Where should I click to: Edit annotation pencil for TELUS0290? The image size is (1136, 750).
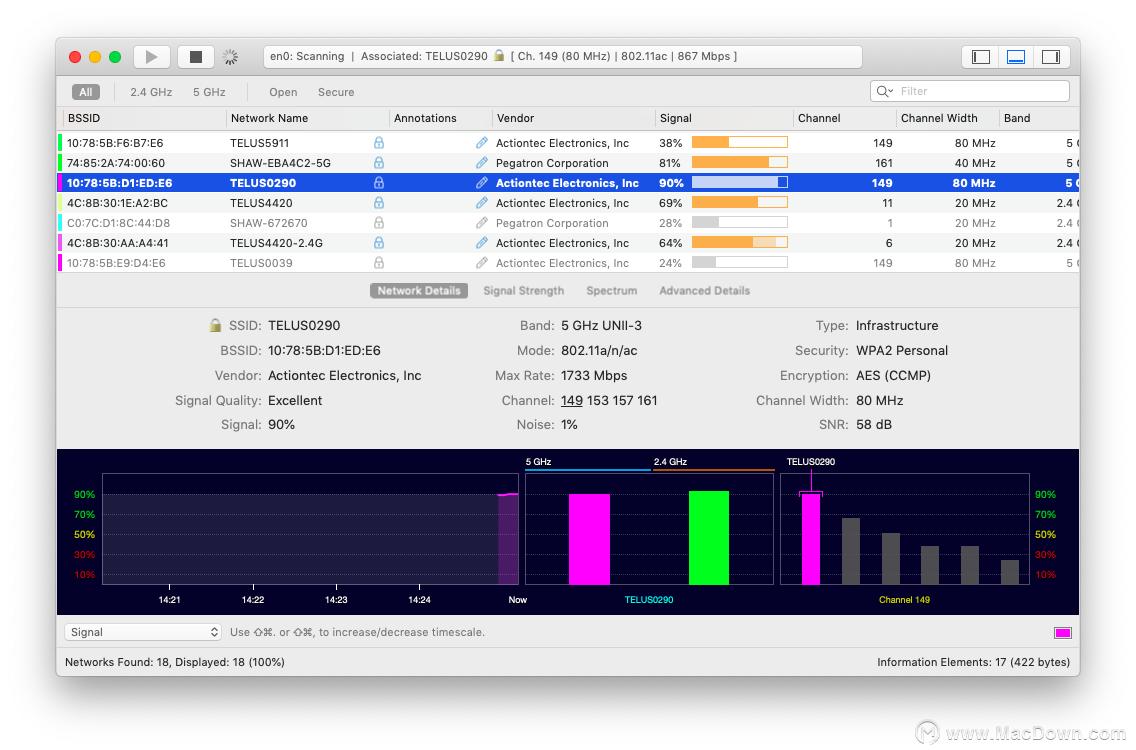482,183
